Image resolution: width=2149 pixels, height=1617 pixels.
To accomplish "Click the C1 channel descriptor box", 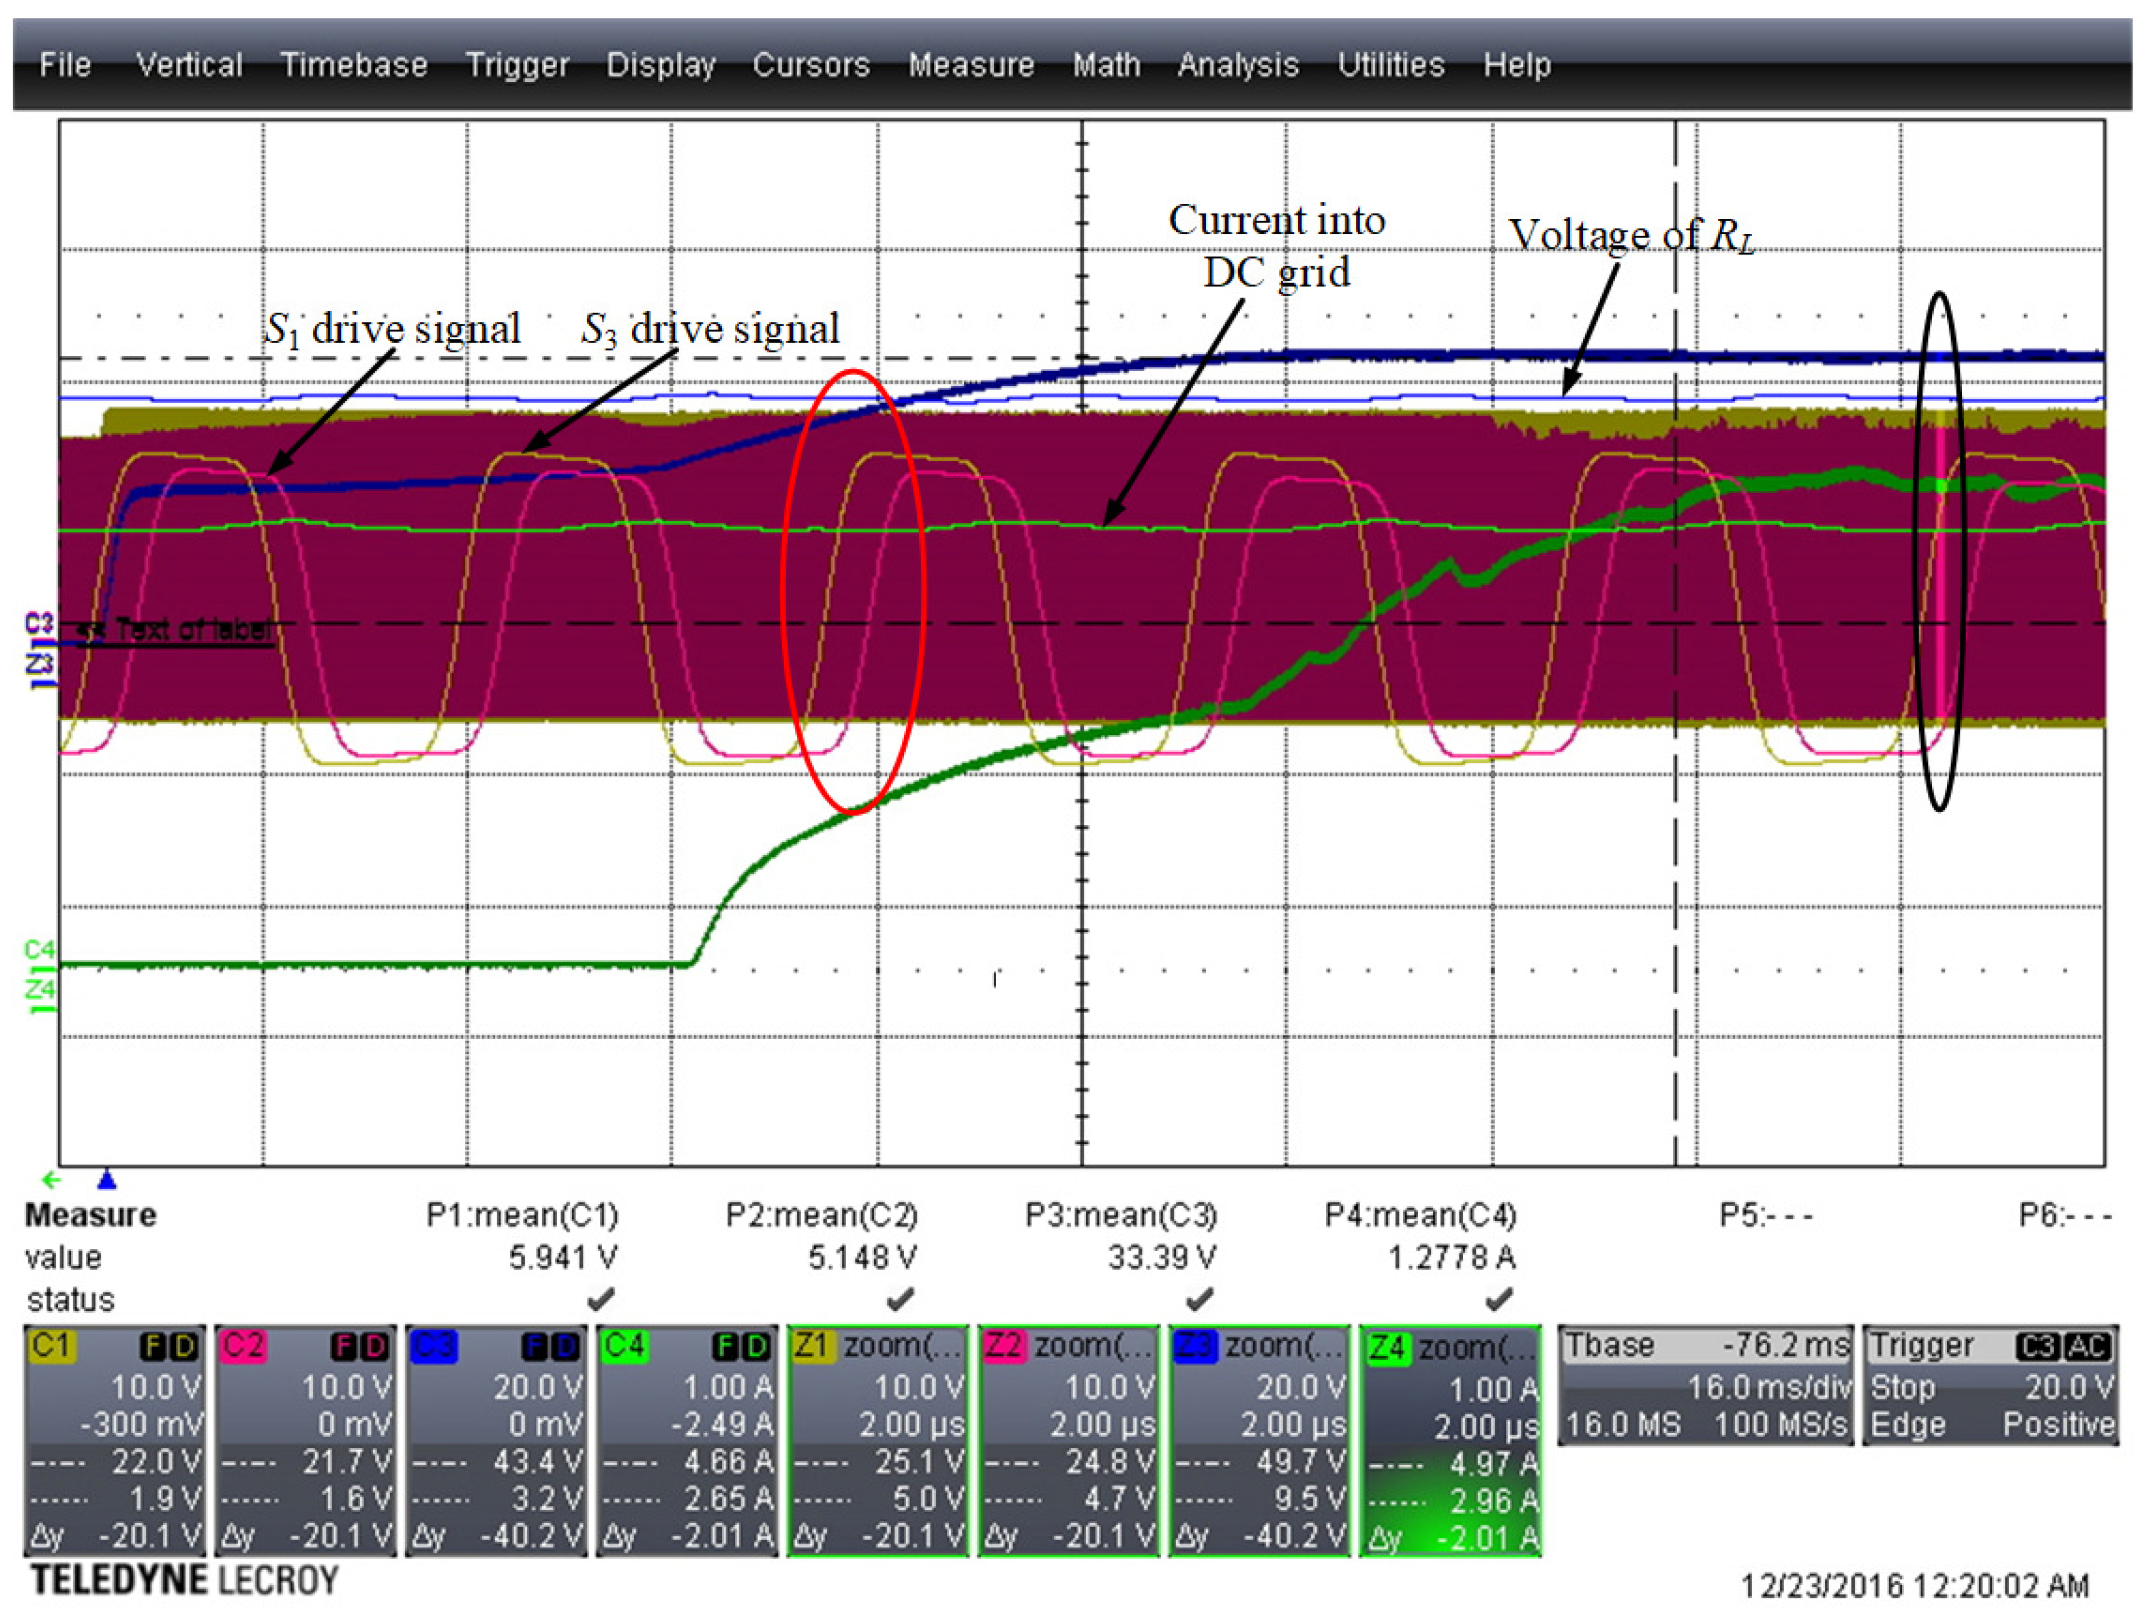I will (114, 1441).
